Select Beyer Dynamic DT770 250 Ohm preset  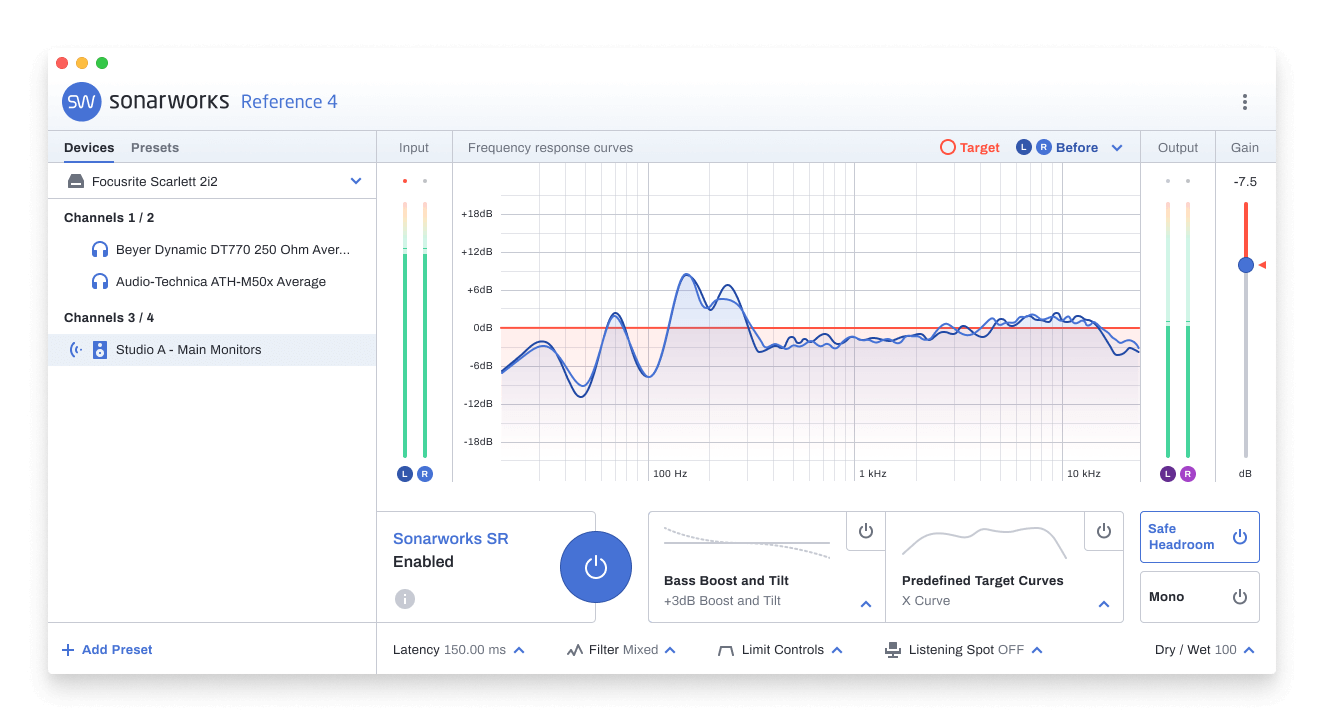[212, 250]
